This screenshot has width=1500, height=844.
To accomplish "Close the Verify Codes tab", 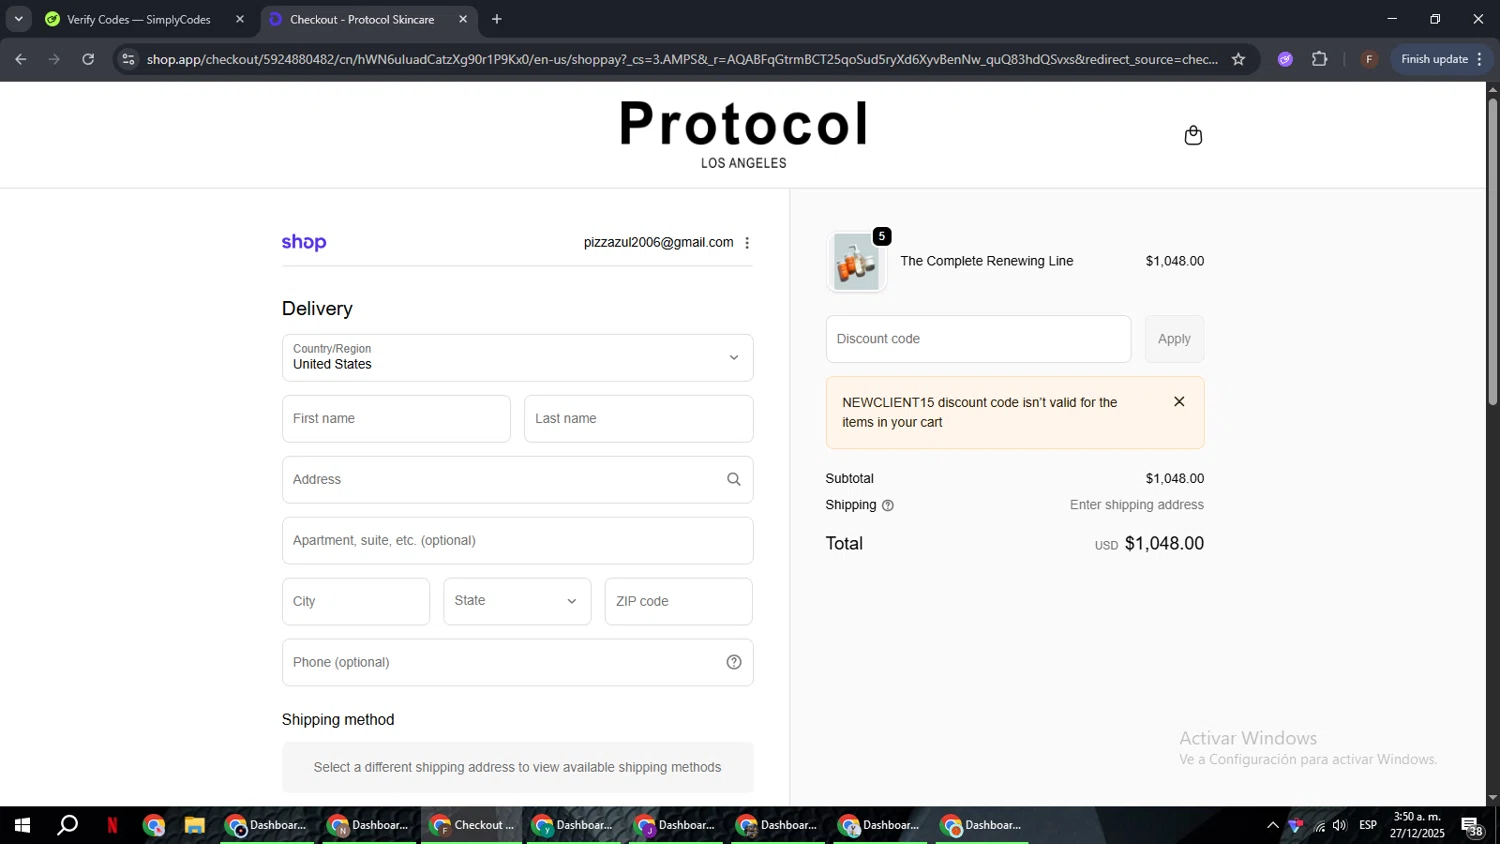I will (x=240, y=19).
